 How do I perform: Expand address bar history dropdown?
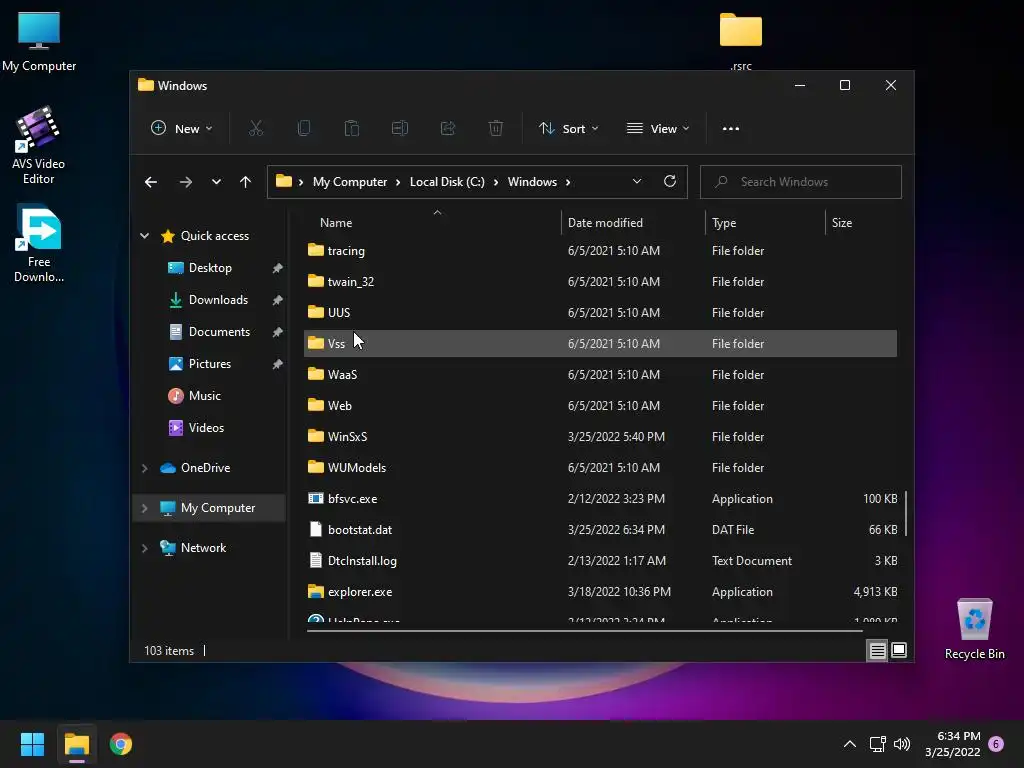click(637, 182)
